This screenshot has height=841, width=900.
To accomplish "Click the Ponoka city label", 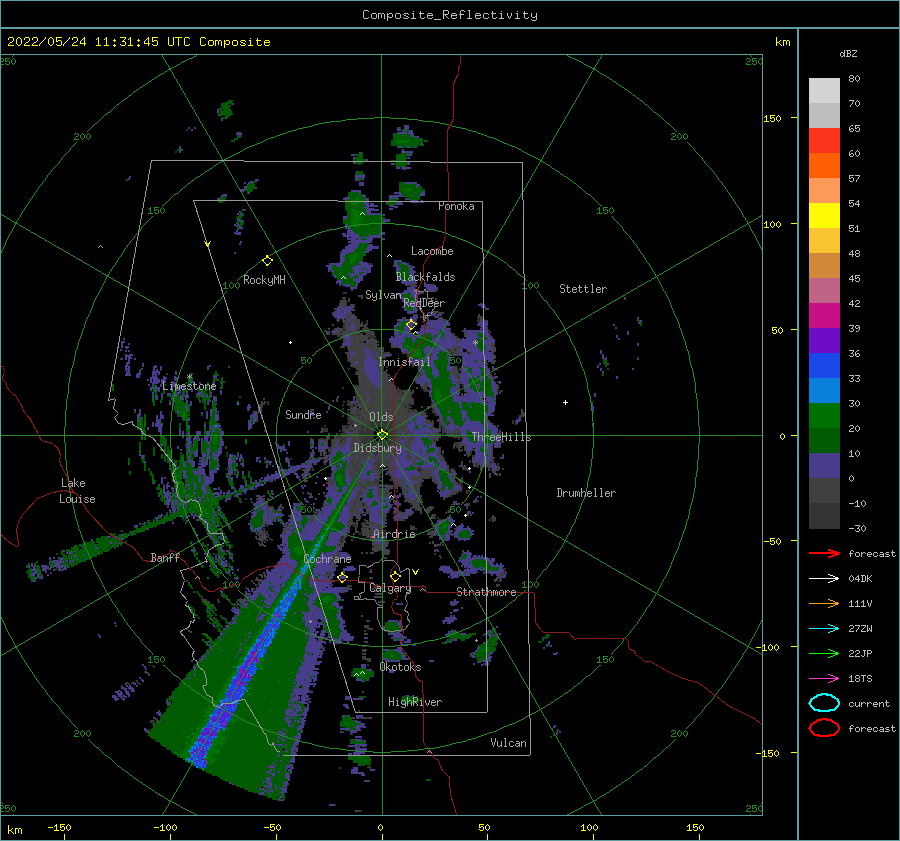I will [x=456, y=206].
